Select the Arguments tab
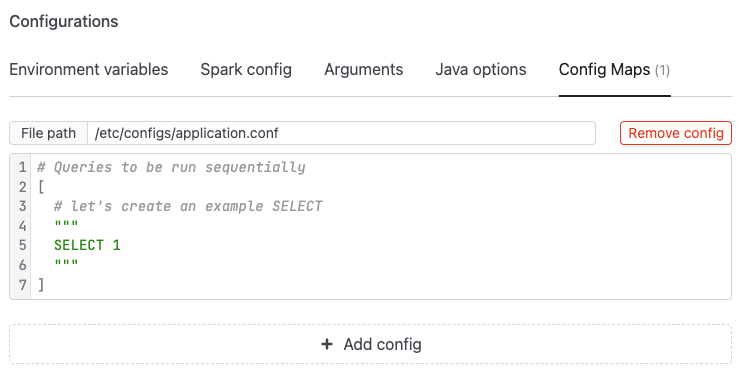 (x=363, y=69)
